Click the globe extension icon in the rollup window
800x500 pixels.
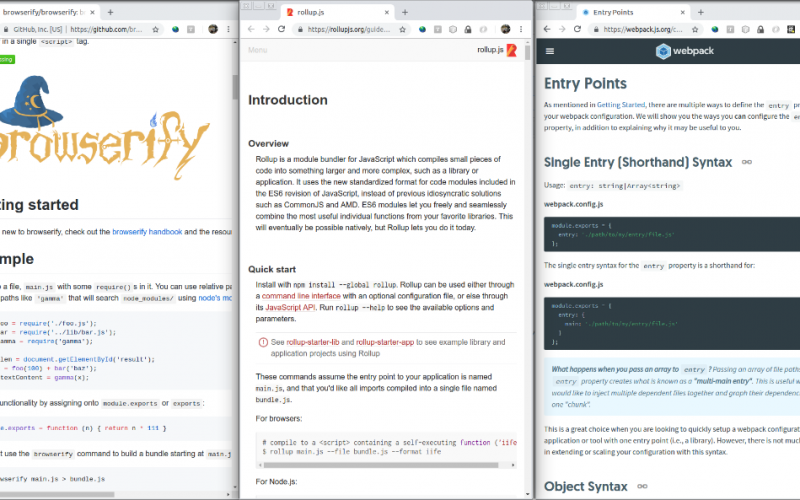pos(422,30)
